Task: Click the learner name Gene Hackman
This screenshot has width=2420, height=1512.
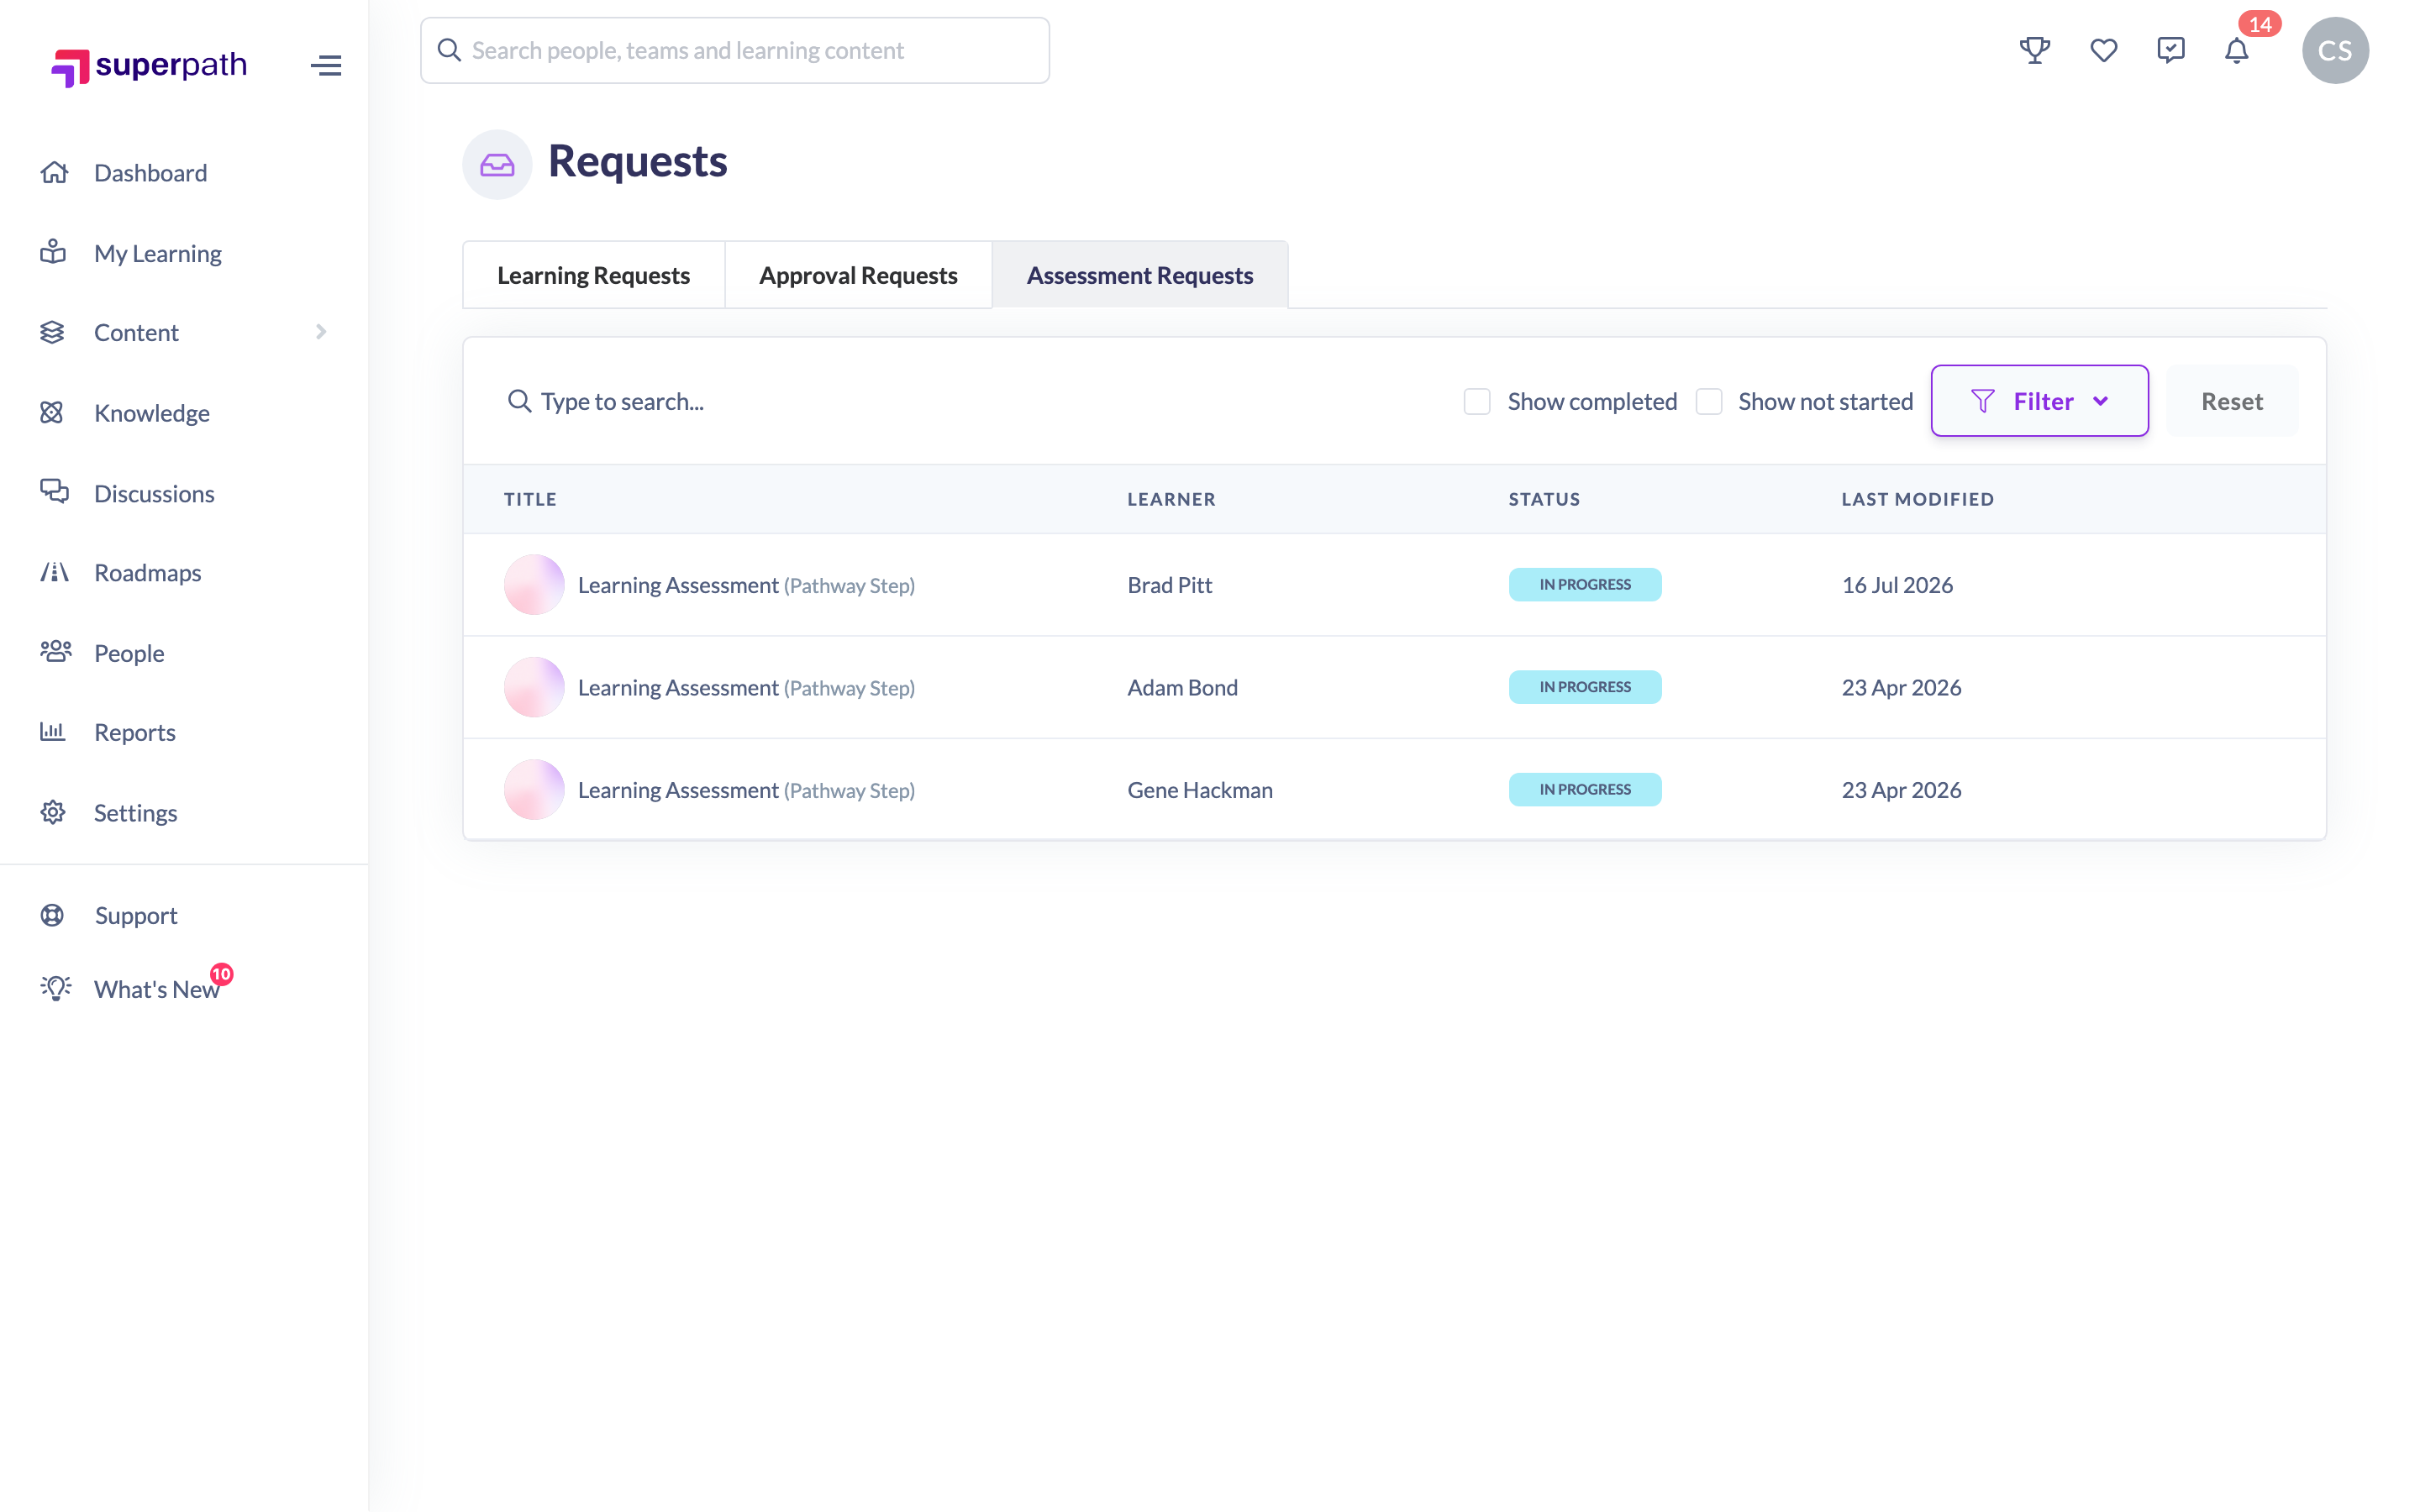Action: [1200, 790]
